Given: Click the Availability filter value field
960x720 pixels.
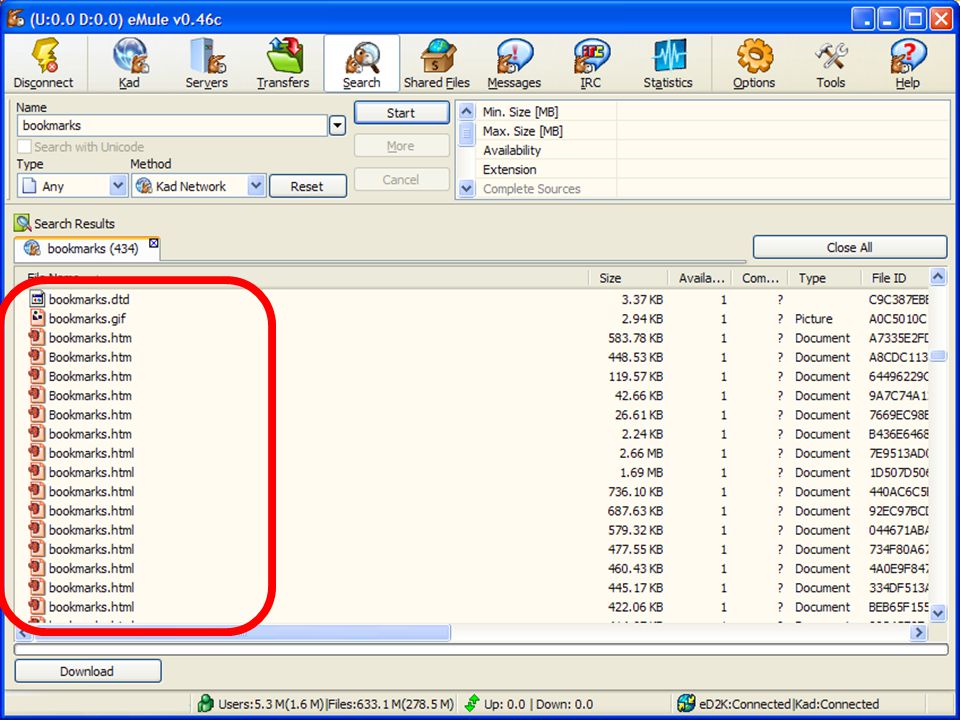Looking at the screenshot, I should click(x=782, y=150).
